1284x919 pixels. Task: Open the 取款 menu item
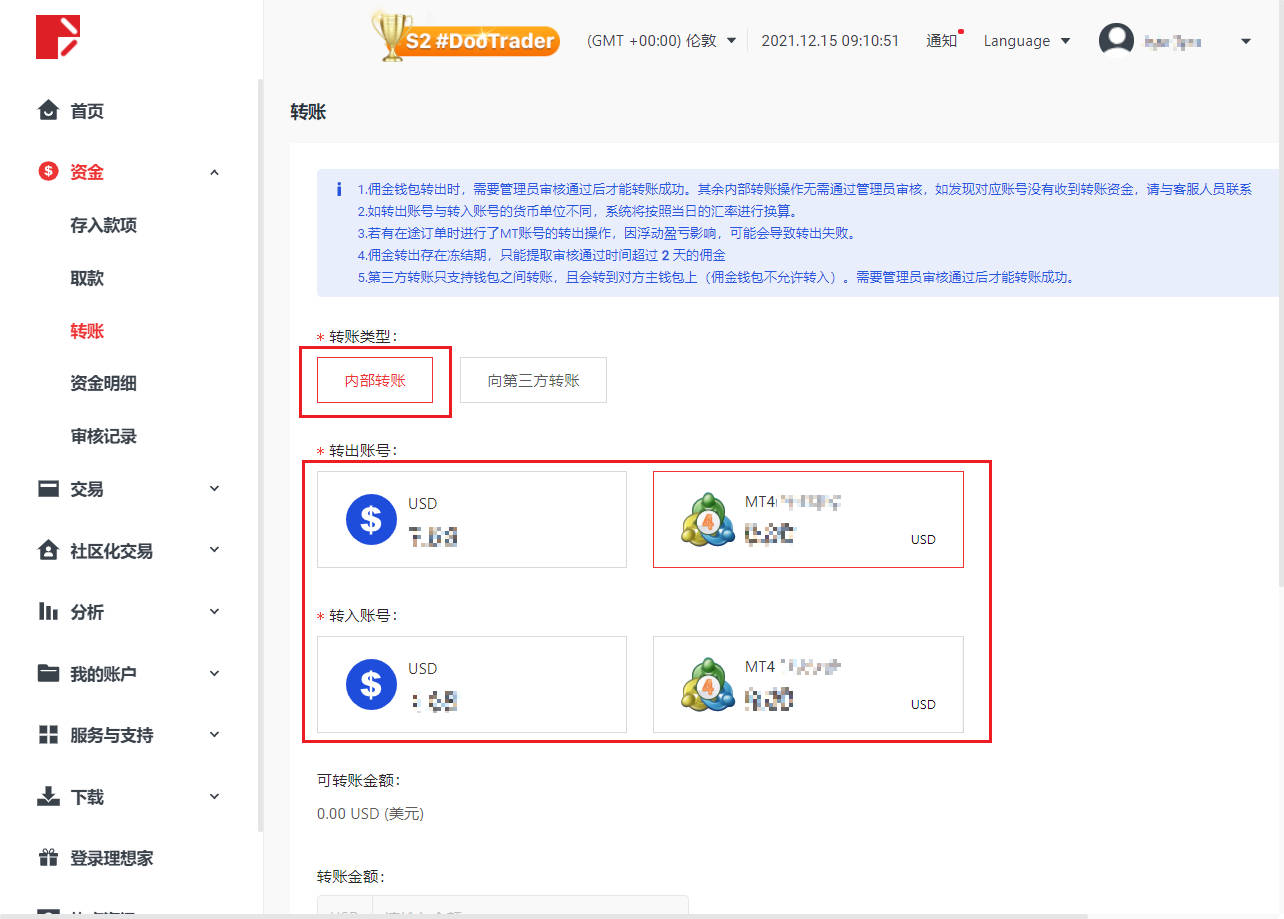point(88,278)
